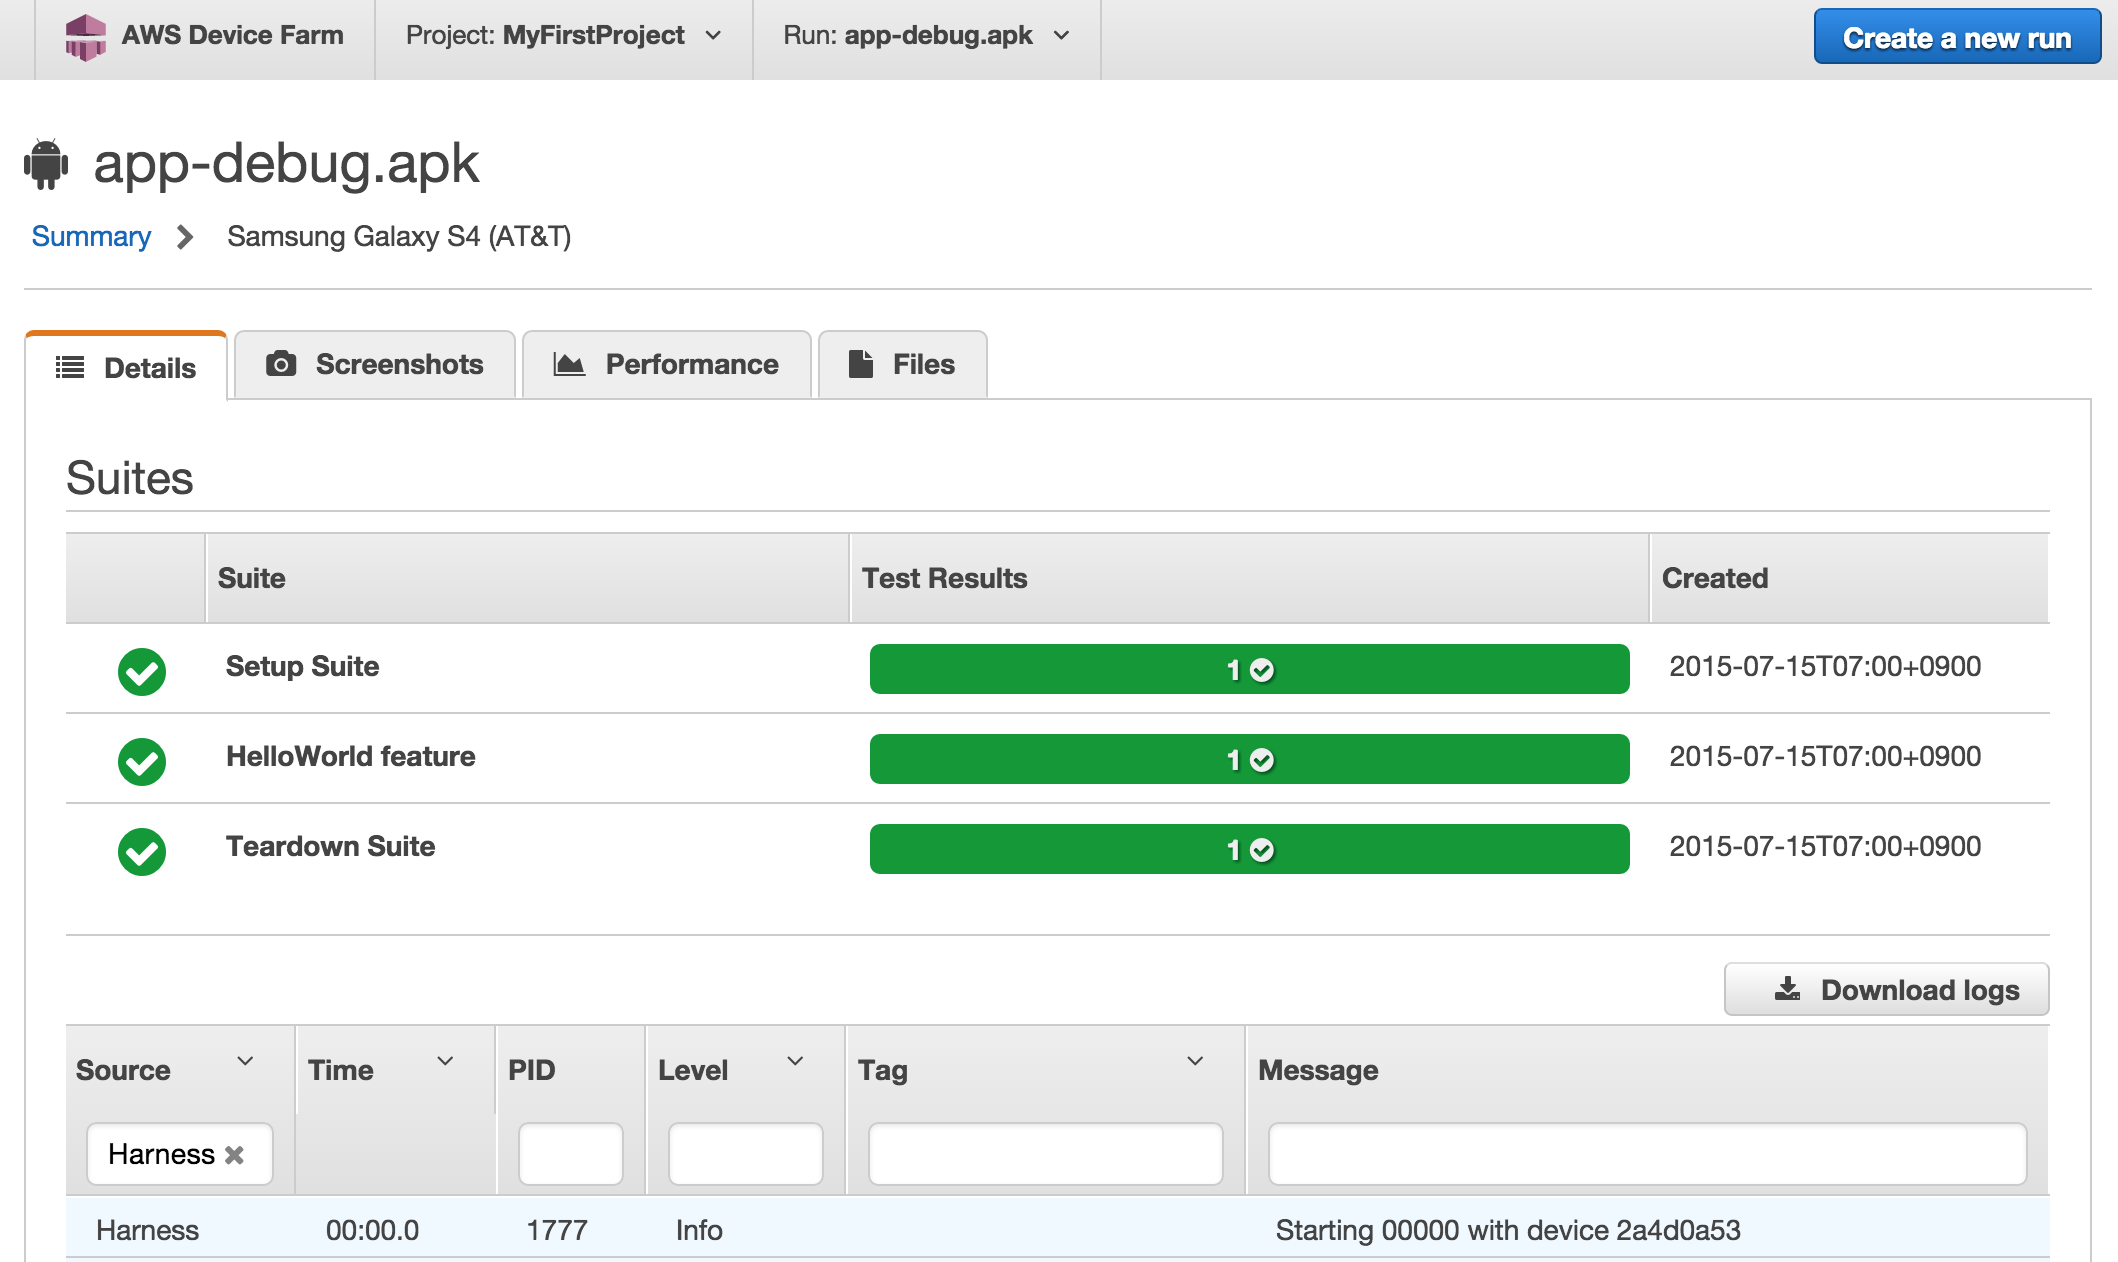Click the AWS Device Farm logo icon
2118x1262 pixels.
[85, 37]
